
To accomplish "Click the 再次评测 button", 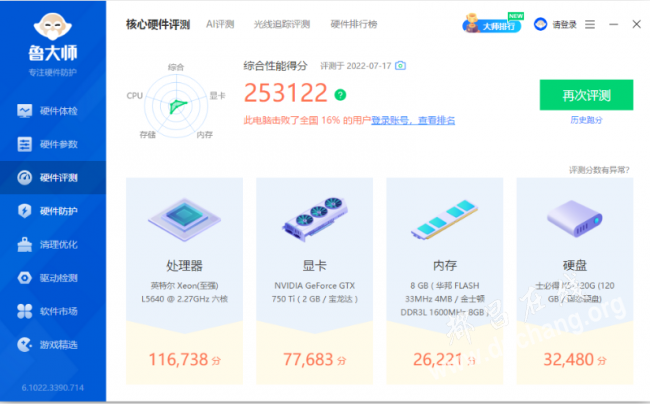I will pos(586,95).
